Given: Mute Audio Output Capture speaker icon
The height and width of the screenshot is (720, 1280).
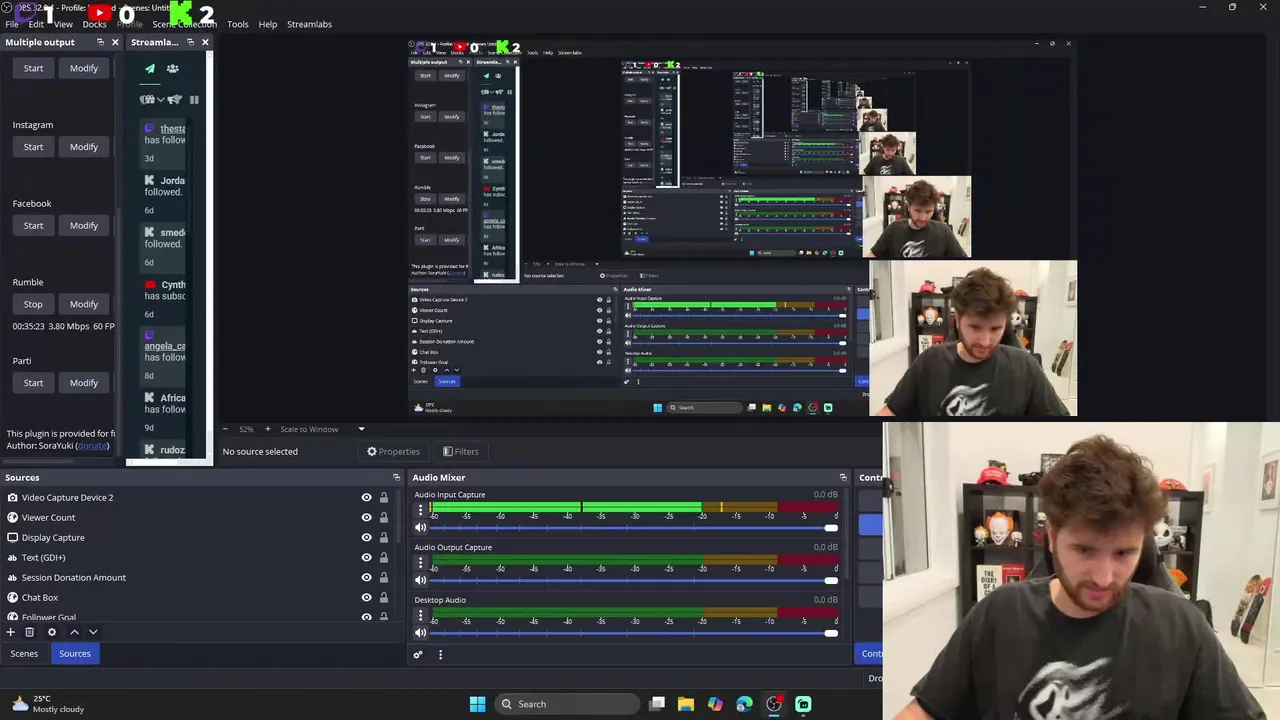Looking at the screenshot, I should (x=421, y=580).
